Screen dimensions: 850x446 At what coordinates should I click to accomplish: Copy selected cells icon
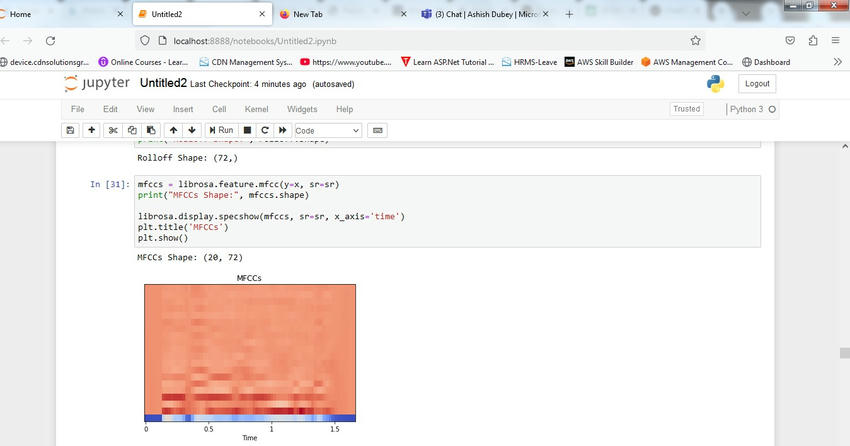click(132, 131)
